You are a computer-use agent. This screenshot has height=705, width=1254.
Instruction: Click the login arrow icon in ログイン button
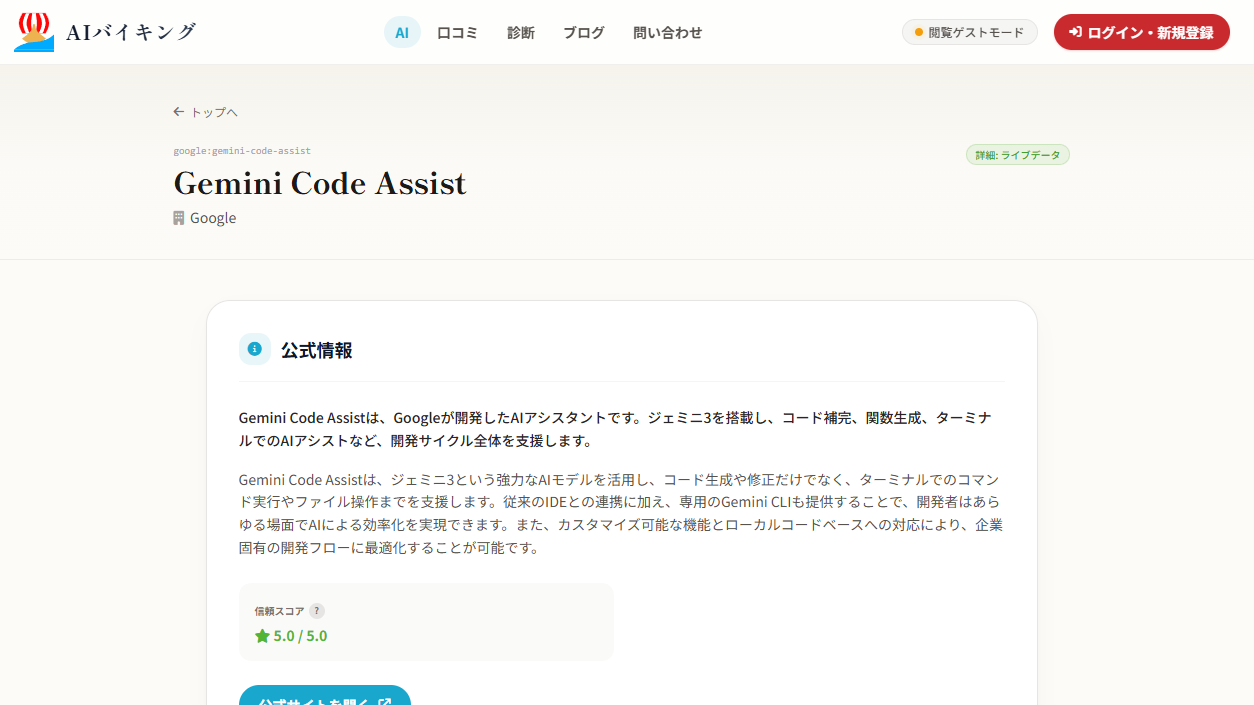[1076, 32]
